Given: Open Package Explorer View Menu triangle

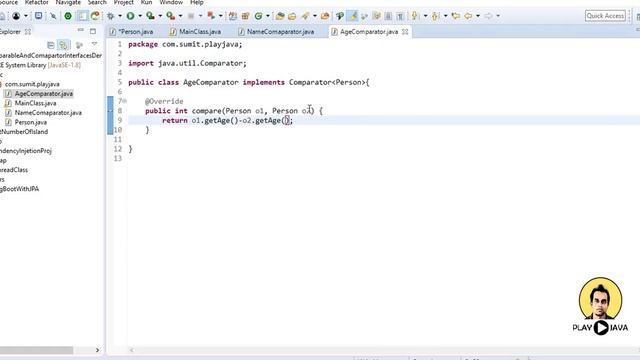Looking at the screenshot, I should click(94, 44).
